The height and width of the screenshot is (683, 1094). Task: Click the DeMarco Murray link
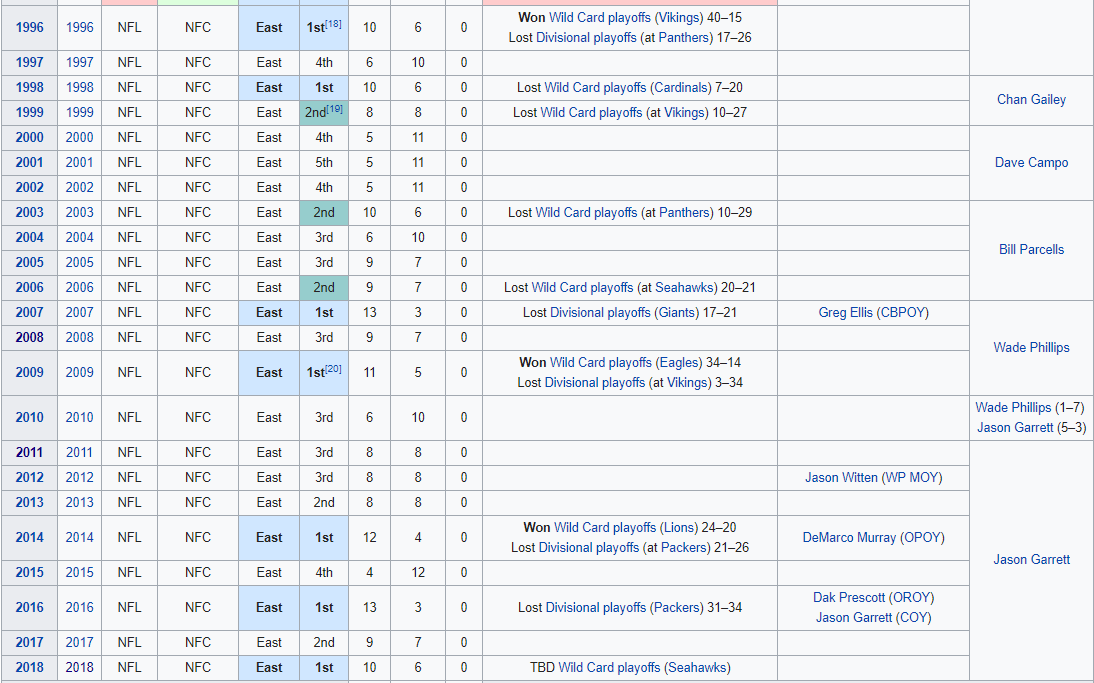[849, 538]
